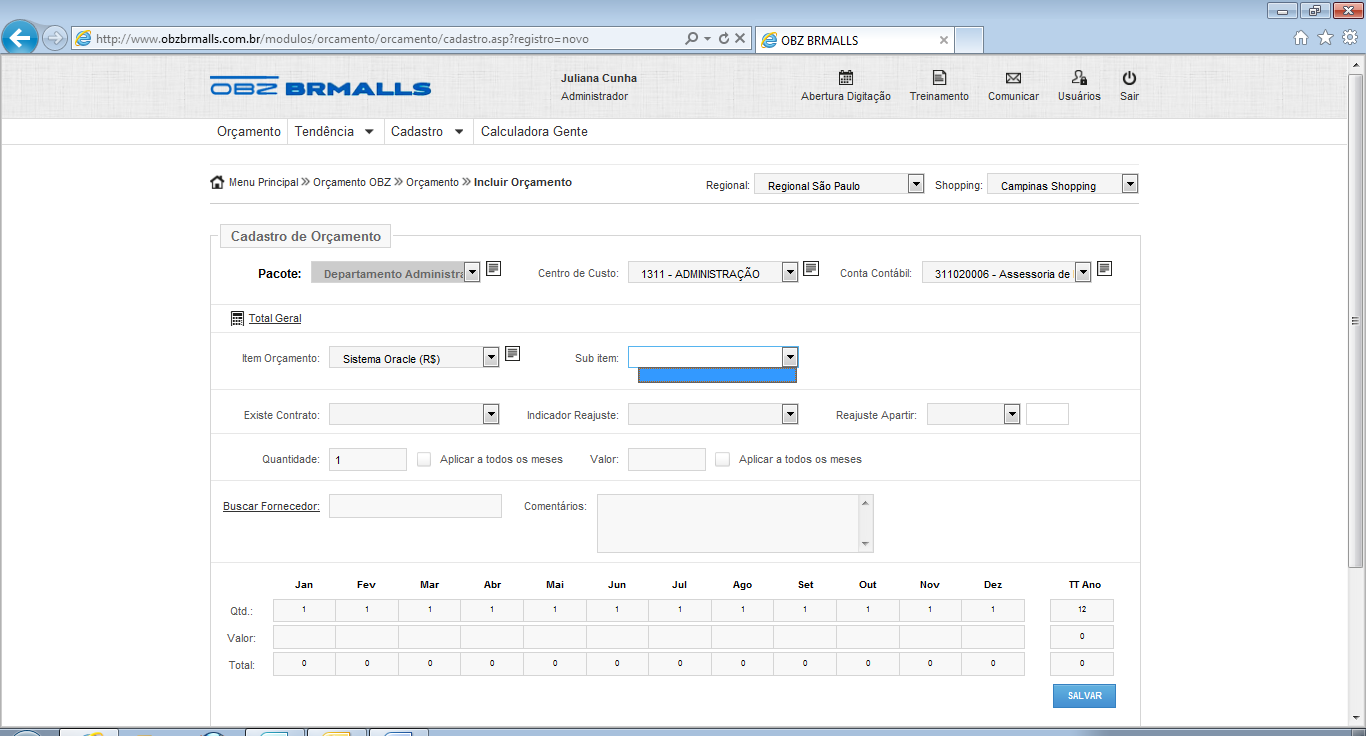Select the highlighted Sub item list option
The image size is (1366, 736).
coord(717,375)
